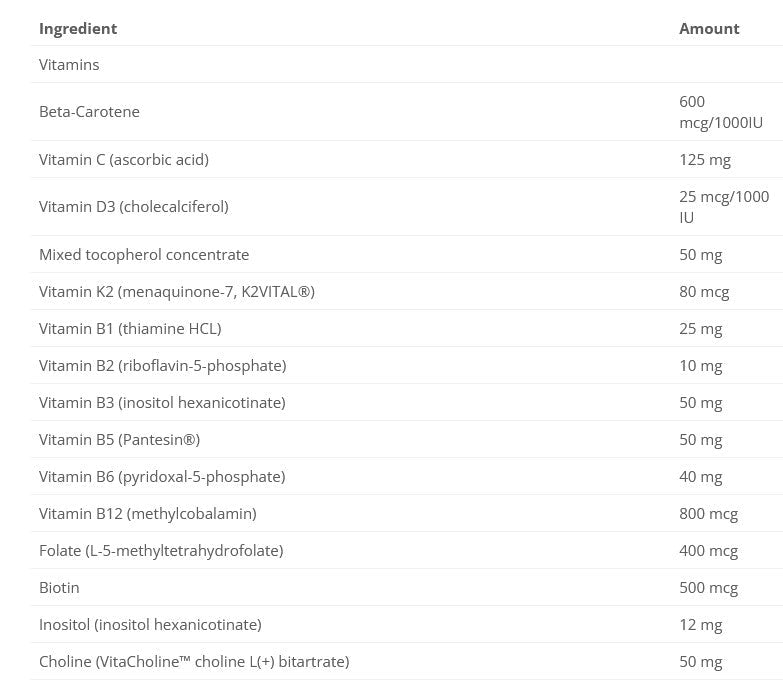This screenshot has width=783, height=680.
Task: Click Vitamin B12 (methylcobalamin) ingredient name
Action: tap(148, 514)
